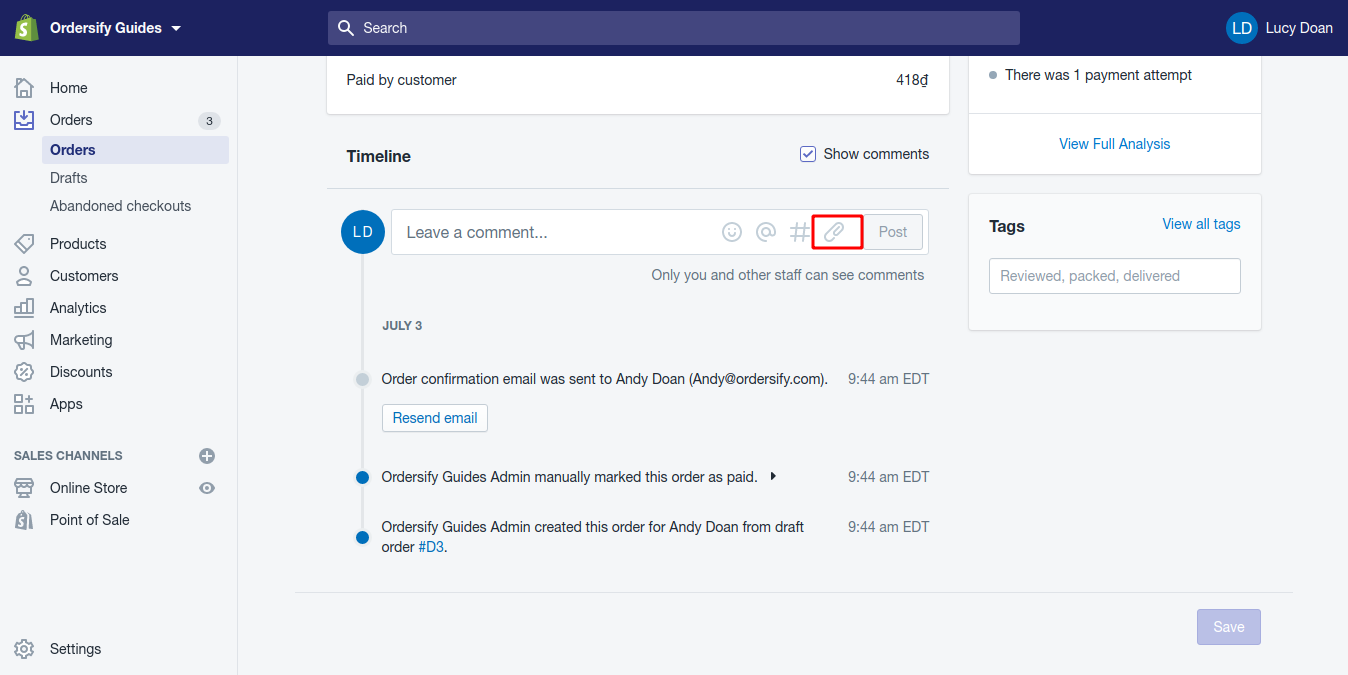Click the Discounts percent badge icon
Viewport: 1348px width, 675px height.
24,372
